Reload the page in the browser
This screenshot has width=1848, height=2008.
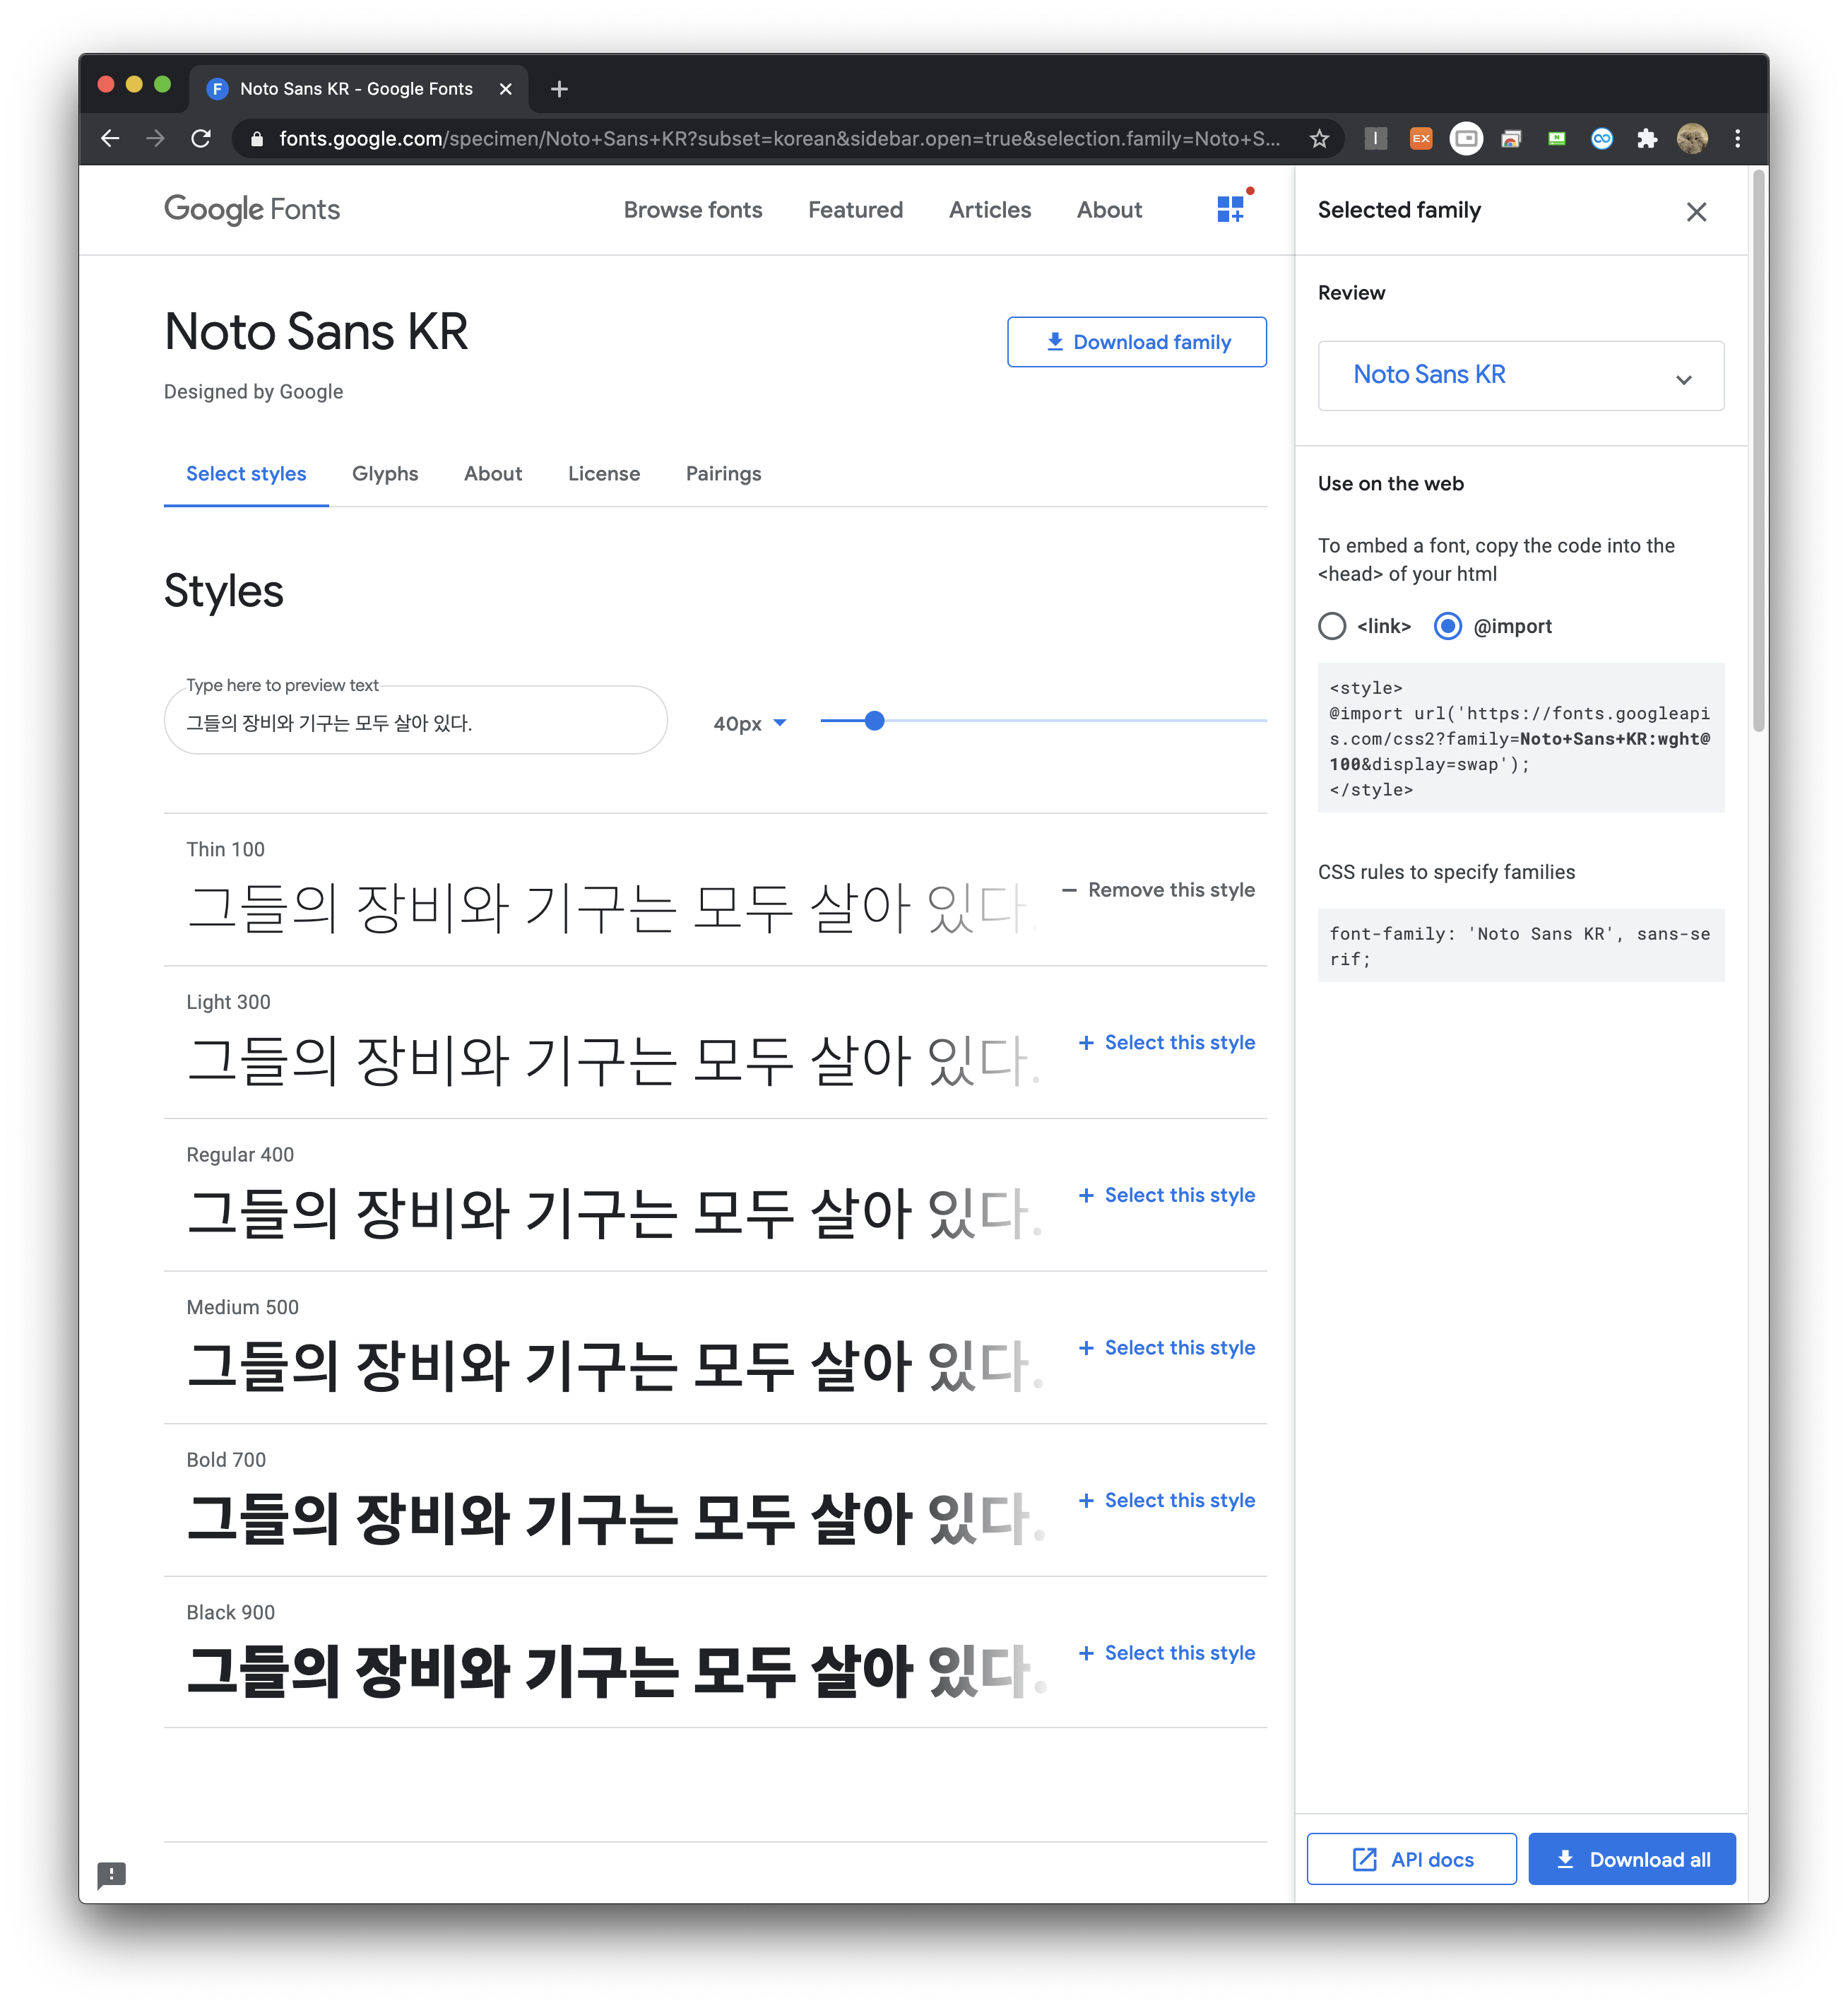pos(201,139)
